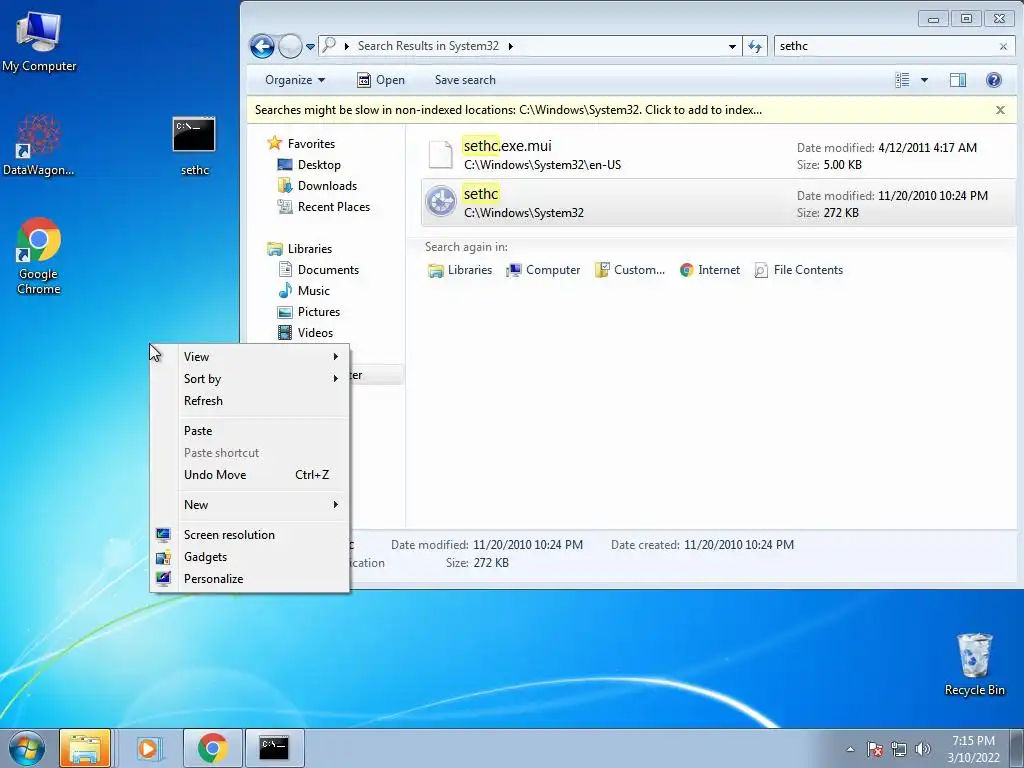1024x768 pixels.
Task: Open recent pages dropdown arrow
Action: coord(310,47)
